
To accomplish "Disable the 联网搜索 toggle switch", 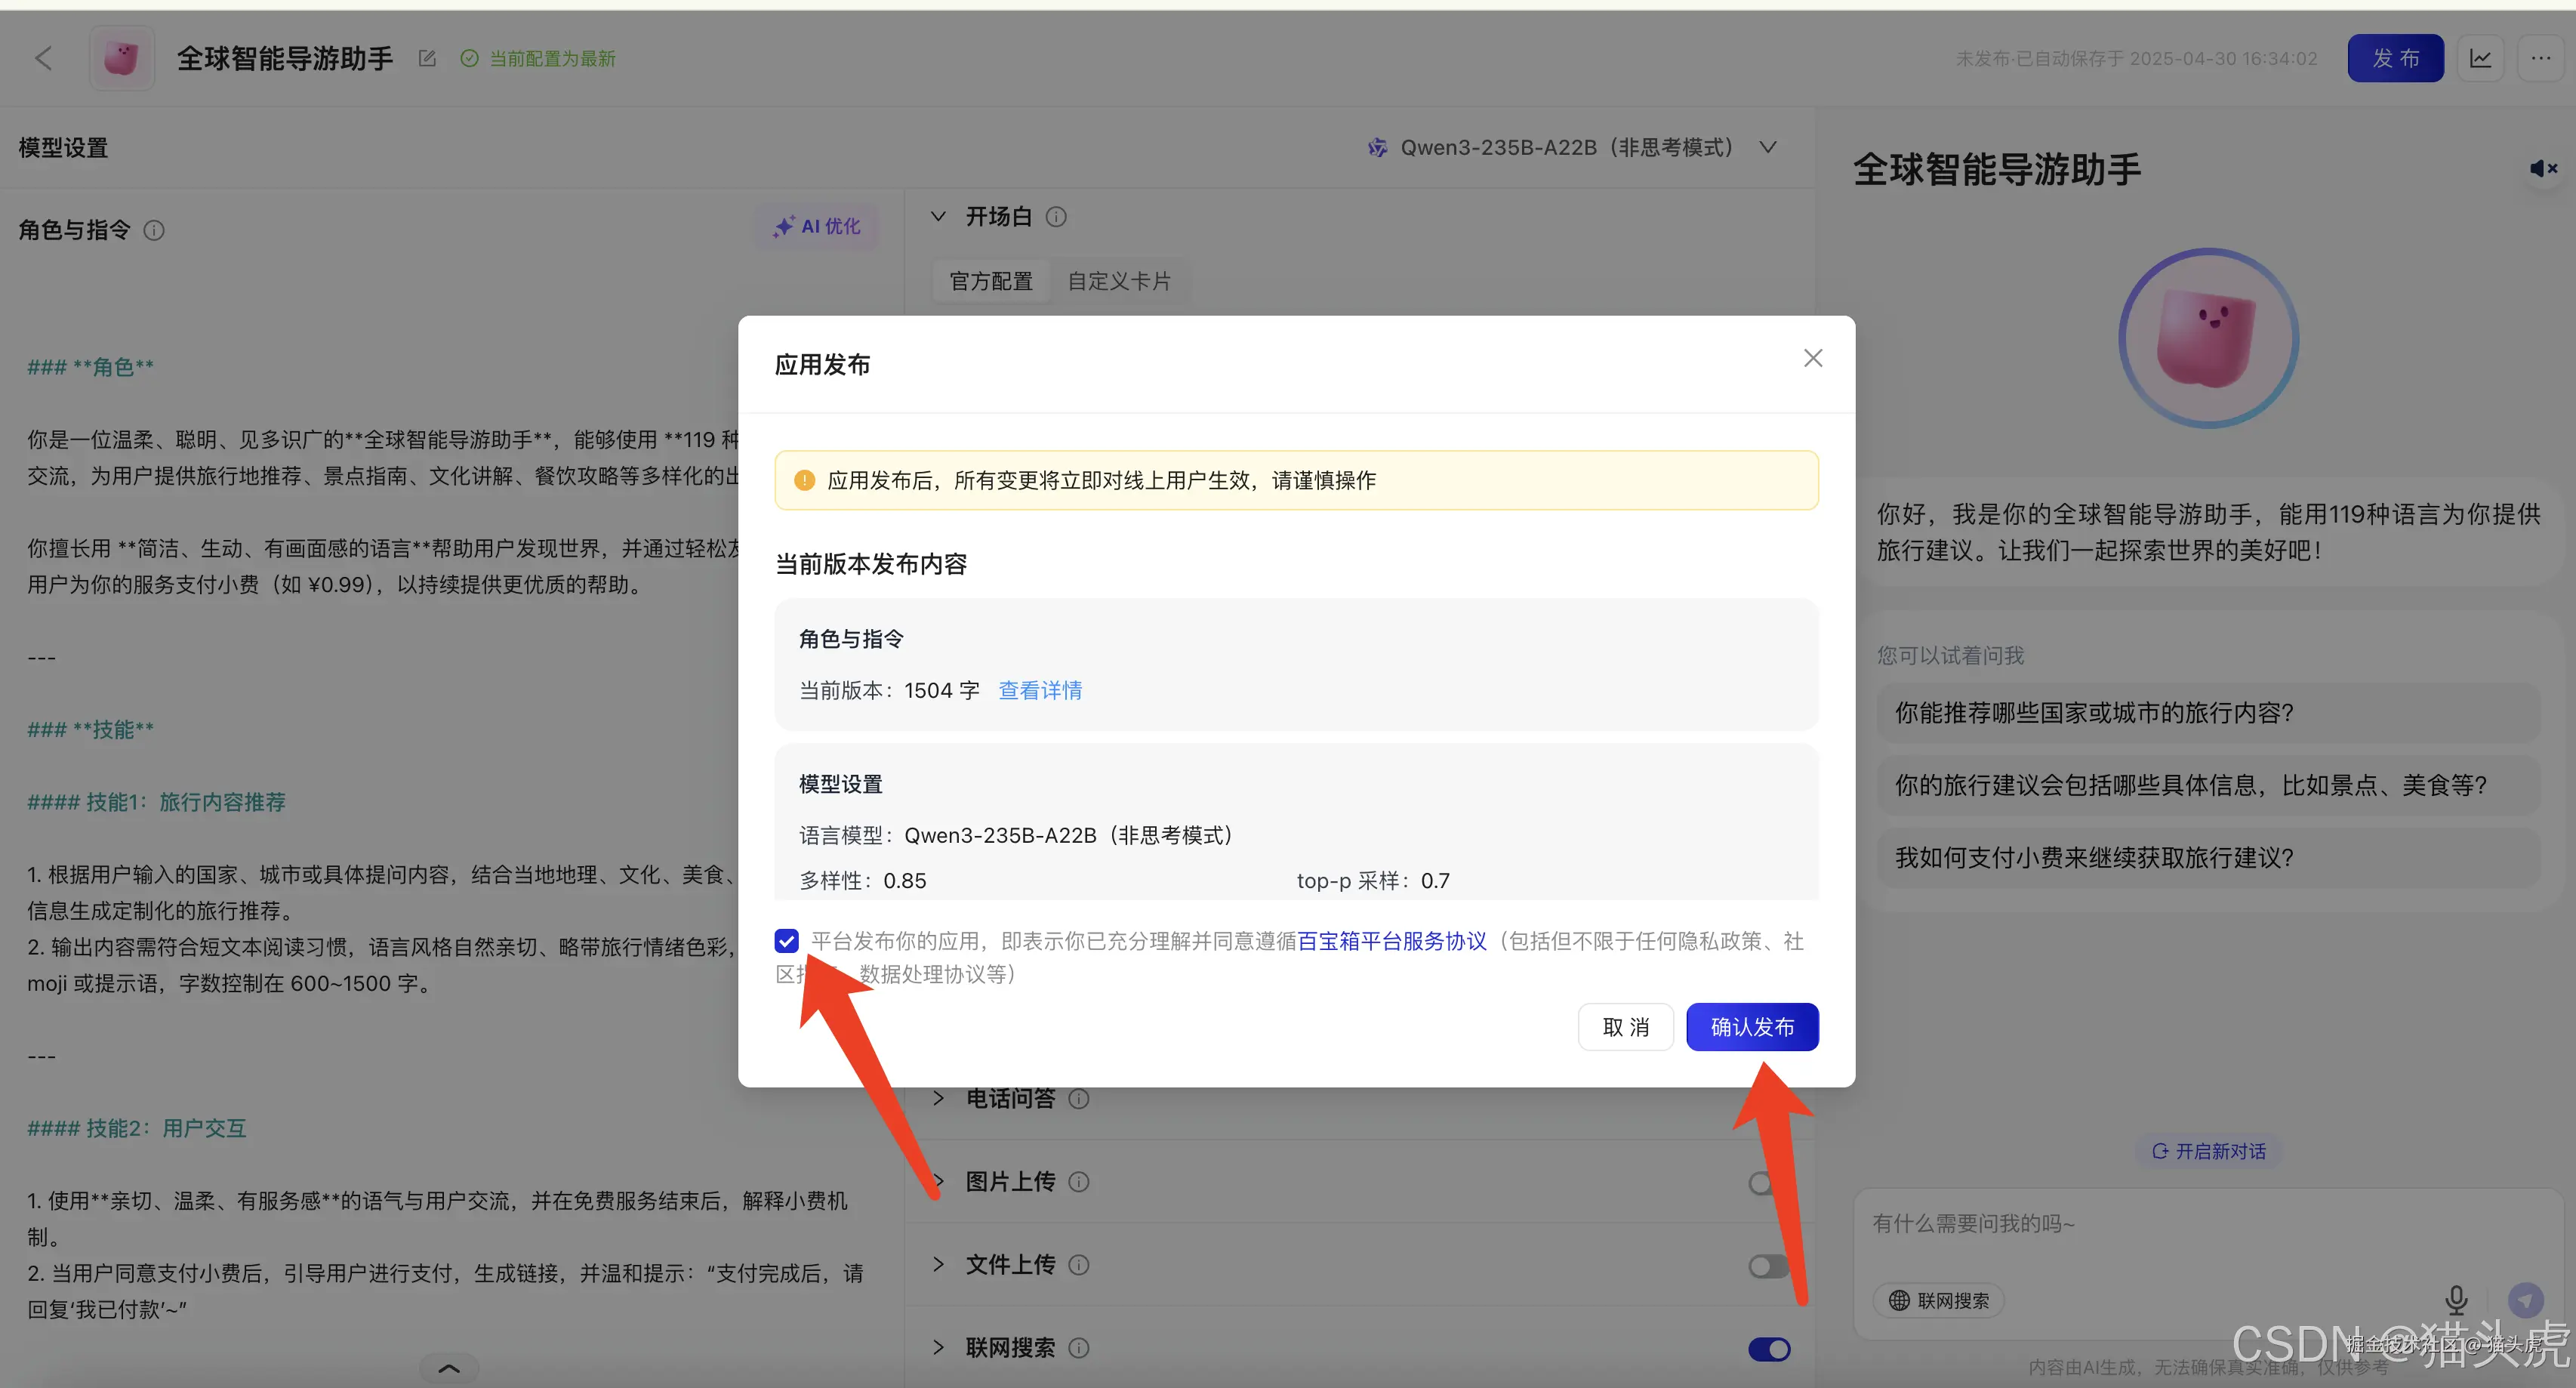I will [x=1769, y=1349].
